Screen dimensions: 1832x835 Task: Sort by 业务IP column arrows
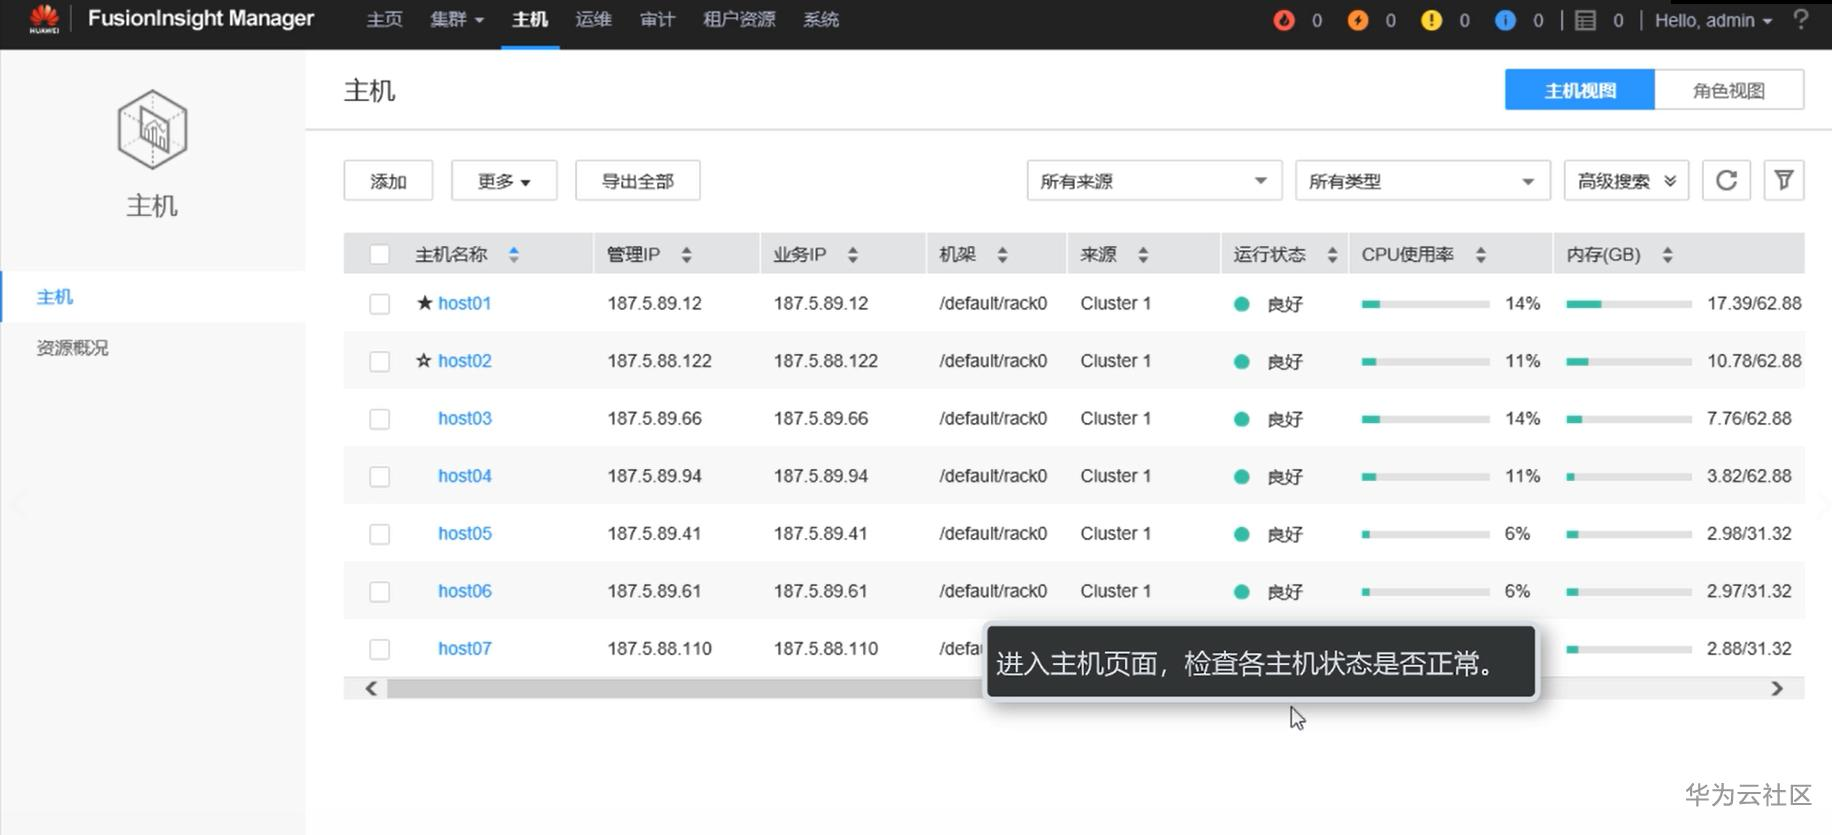(x=852, y=255)
